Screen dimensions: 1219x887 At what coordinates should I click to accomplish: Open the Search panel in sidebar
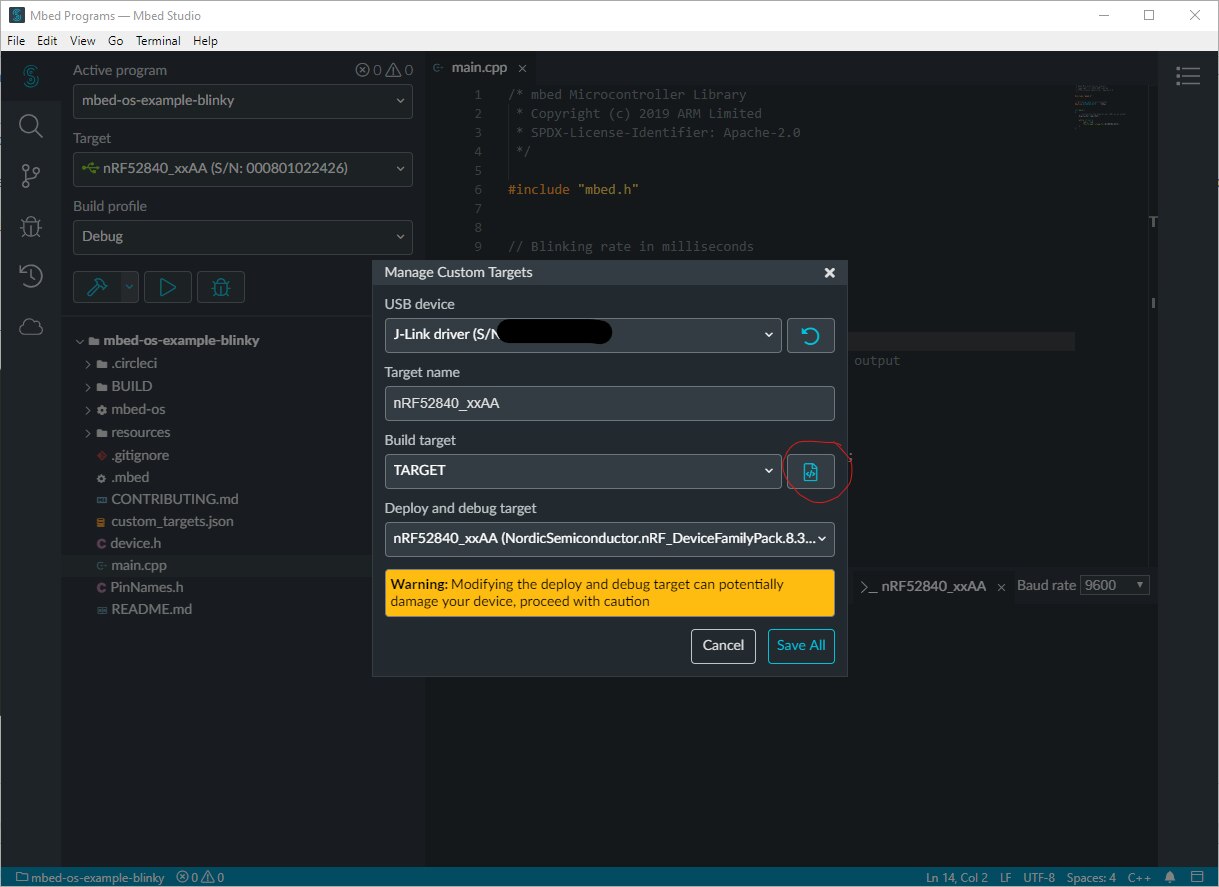30,126
